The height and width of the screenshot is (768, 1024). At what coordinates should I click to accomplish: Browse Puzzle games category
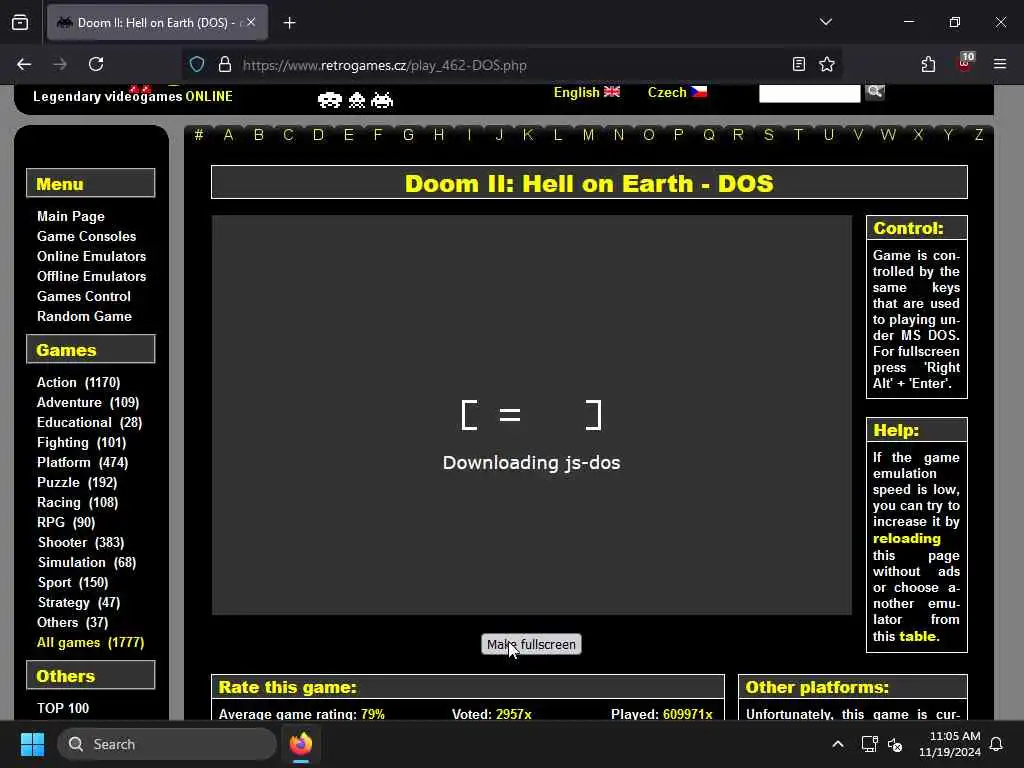click(x=76, y=483)
